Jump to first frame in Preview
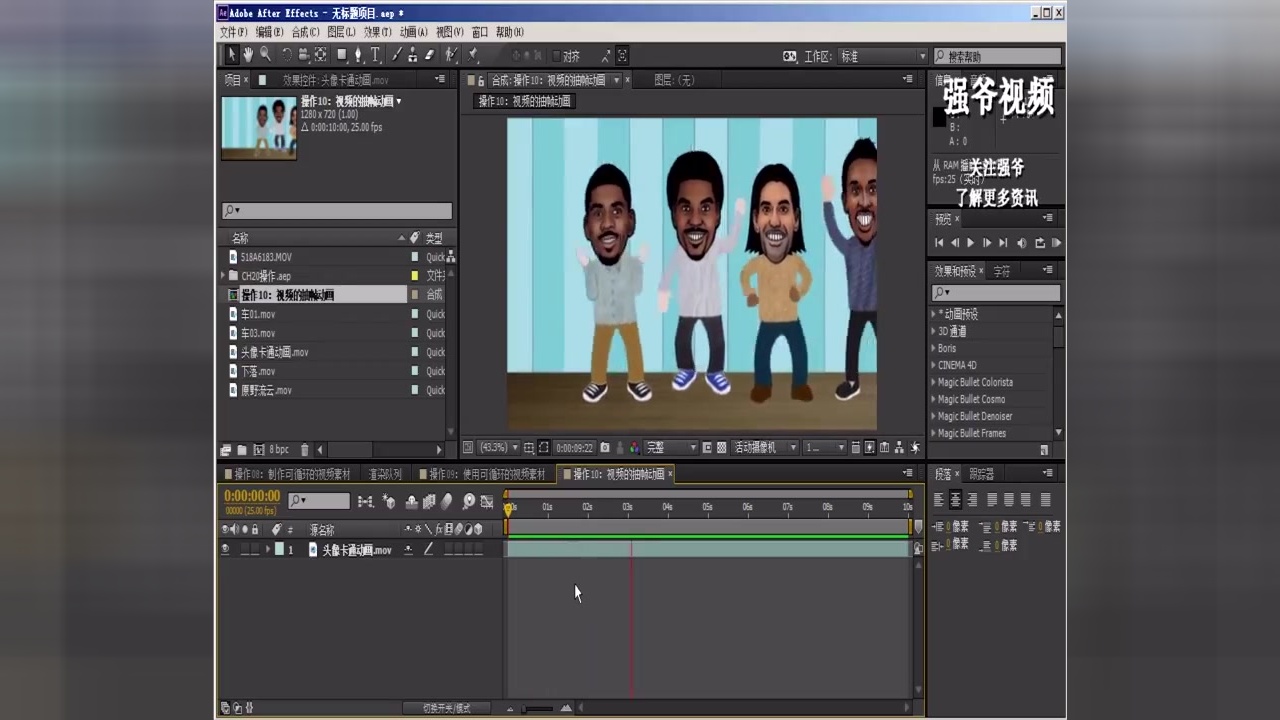Viewport: 1280px width, 720px height. (x=939, y=243)
